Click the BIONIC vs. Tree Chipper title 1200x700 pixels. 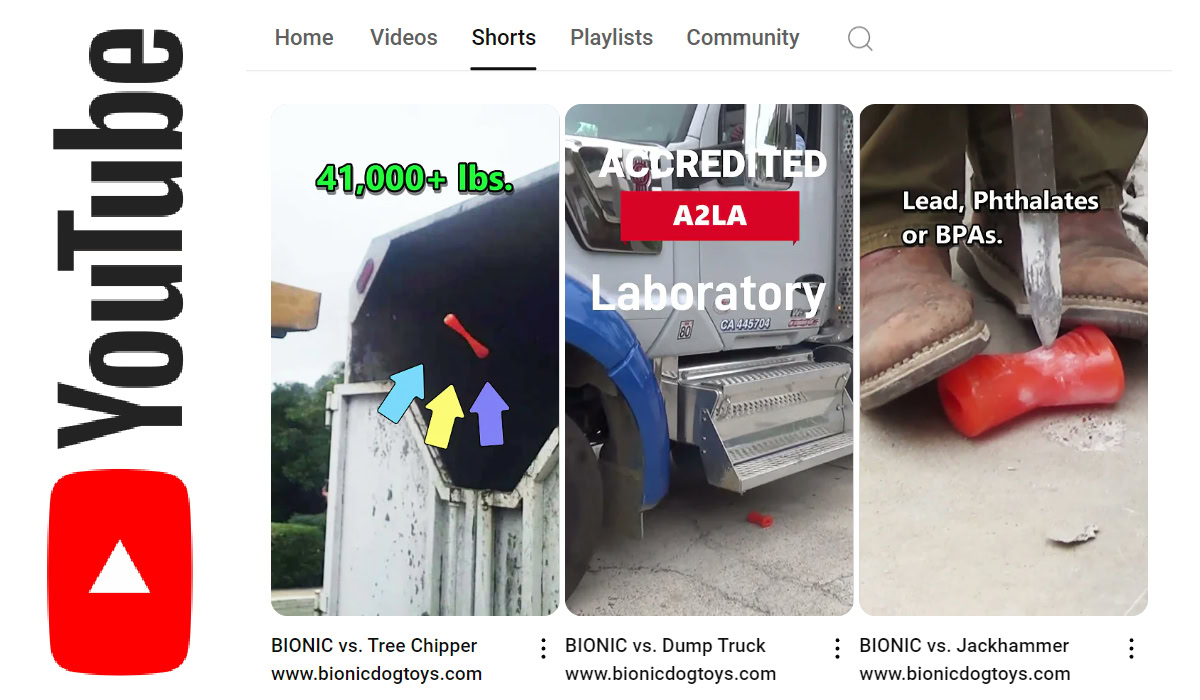374,646
